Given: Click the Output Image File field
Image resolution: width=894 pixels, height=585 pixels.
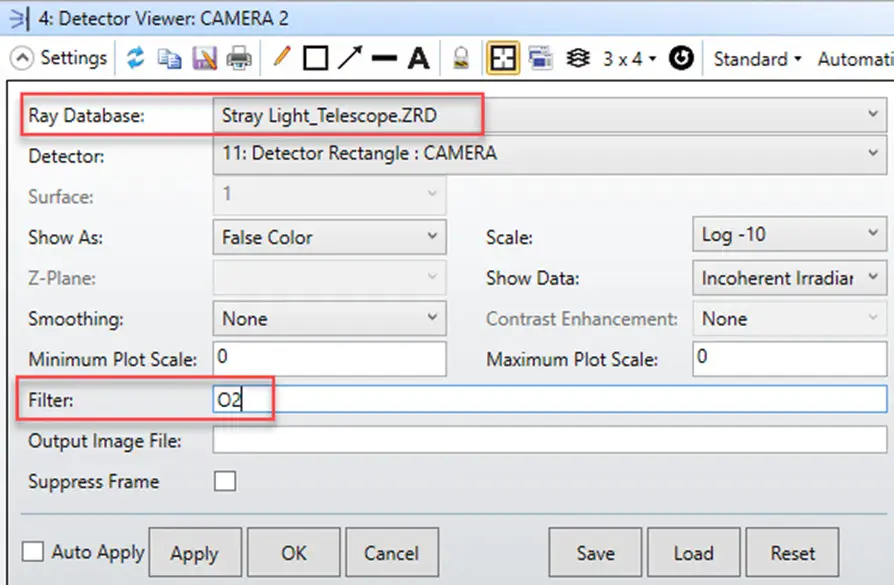Looking at the screenshot, I should point(550,440).
